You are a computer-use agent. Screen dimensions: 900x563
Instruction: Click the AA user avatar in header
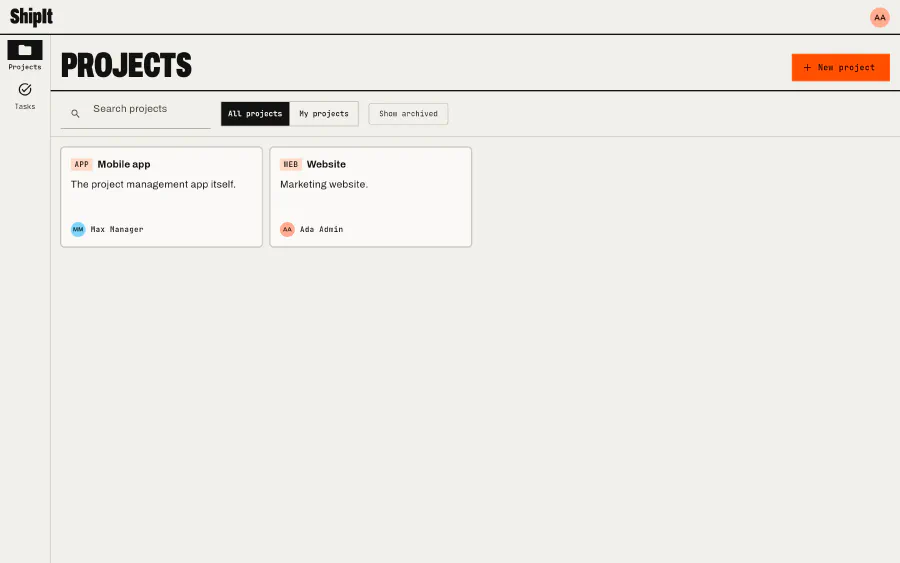click(879, 17)
